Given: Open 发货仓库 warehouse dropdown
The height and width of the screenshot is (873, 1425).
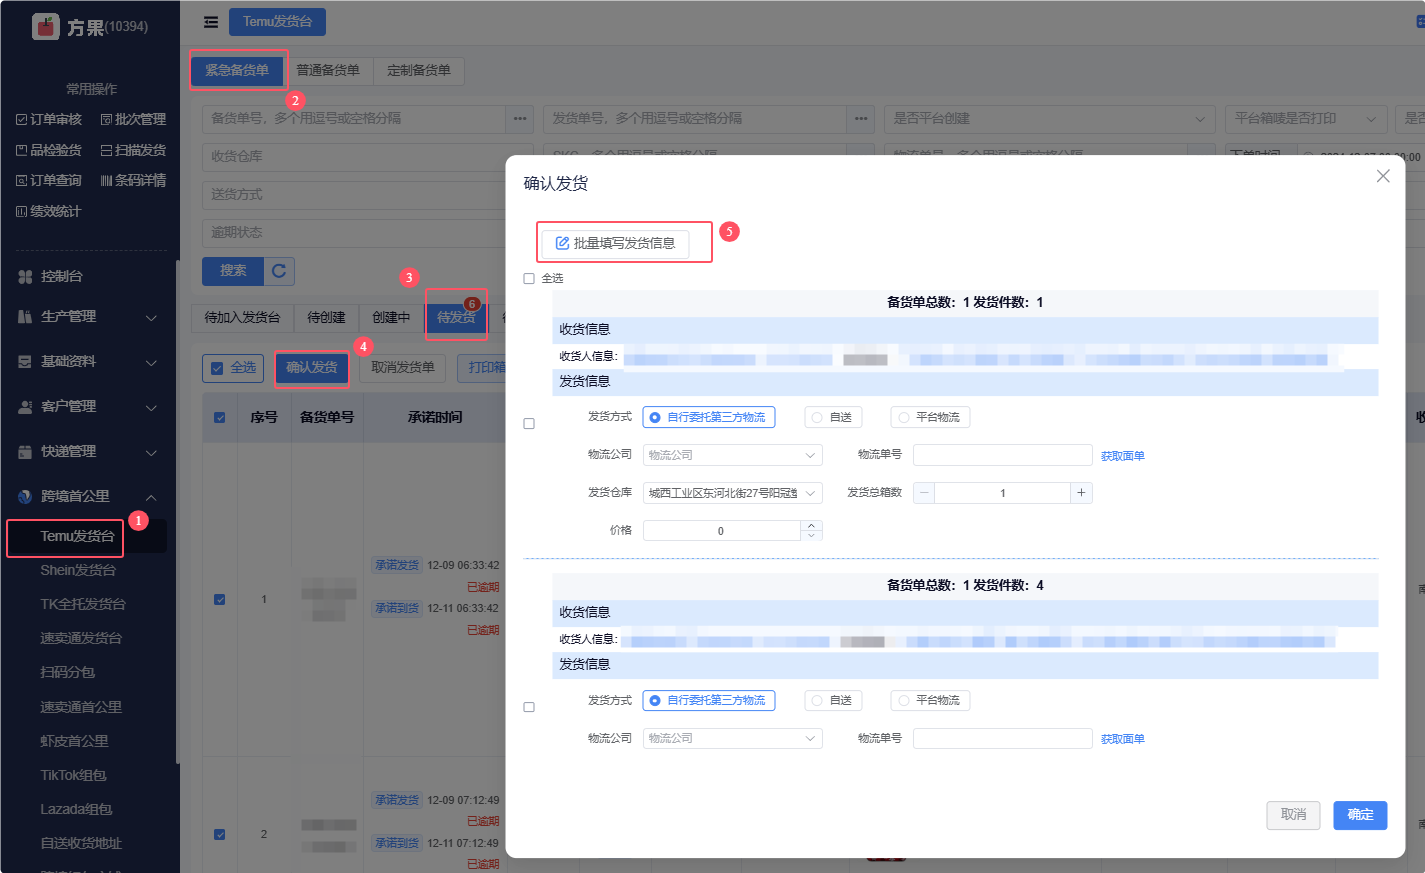Looking at the screenshot, I should click(732, 493).
